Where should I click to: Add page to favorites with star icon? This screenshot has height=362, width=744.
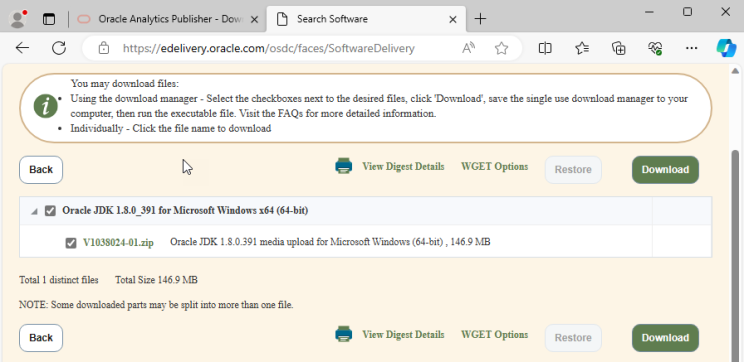click(501, 48)
